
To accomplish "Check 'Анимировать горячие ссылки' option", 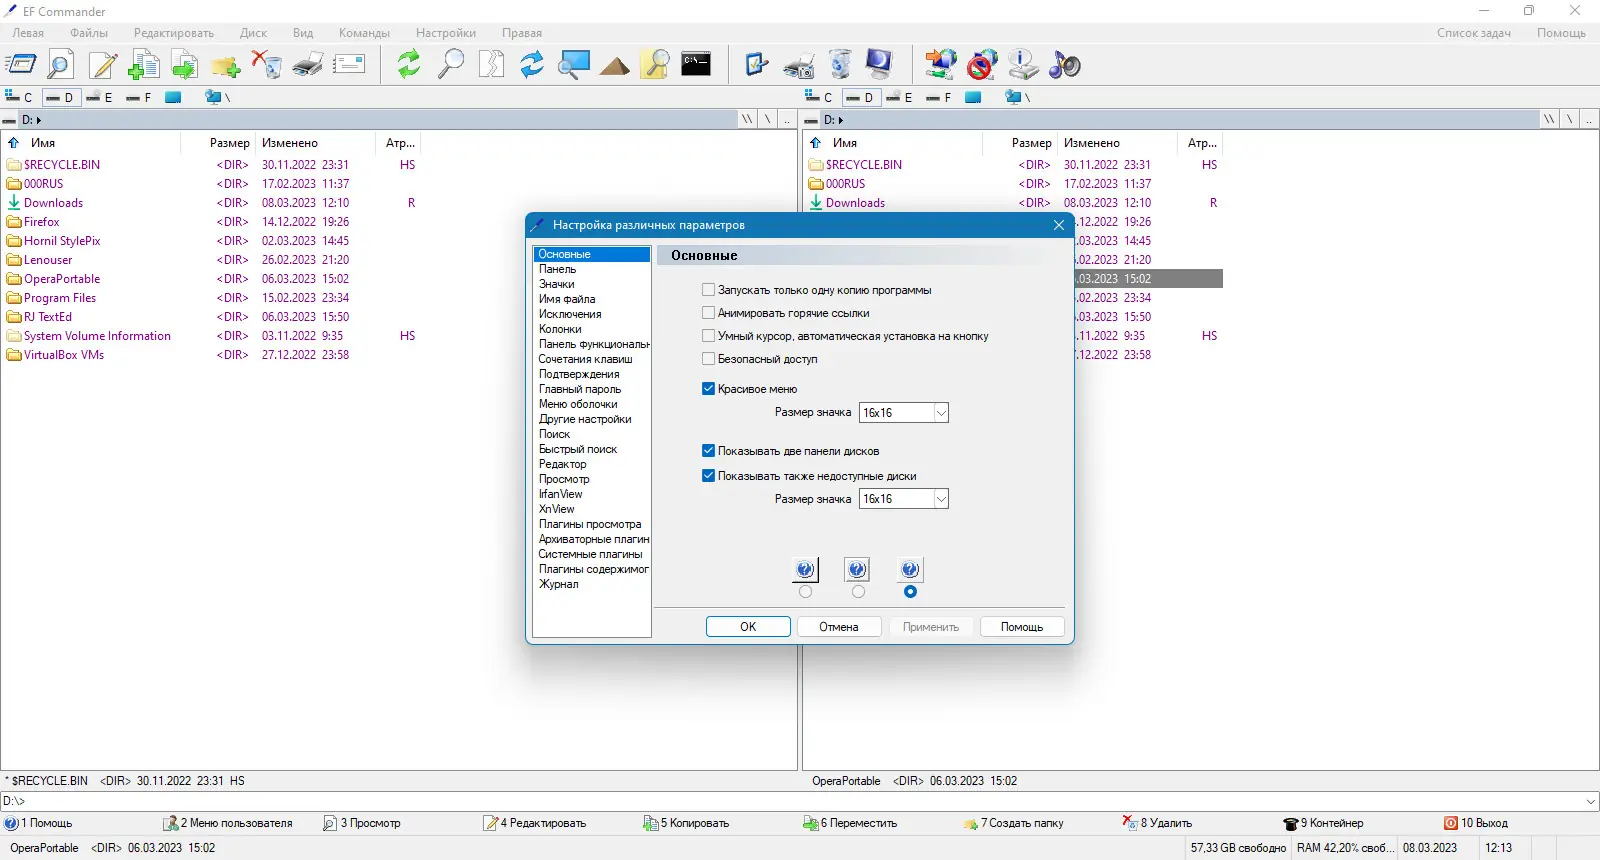I will tap(709, 313).
